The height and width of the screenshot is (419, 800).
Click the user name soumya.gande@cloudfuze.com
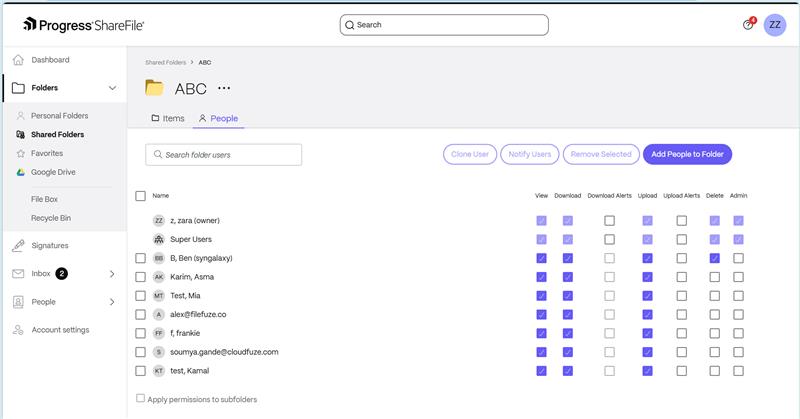pos(224,352)
